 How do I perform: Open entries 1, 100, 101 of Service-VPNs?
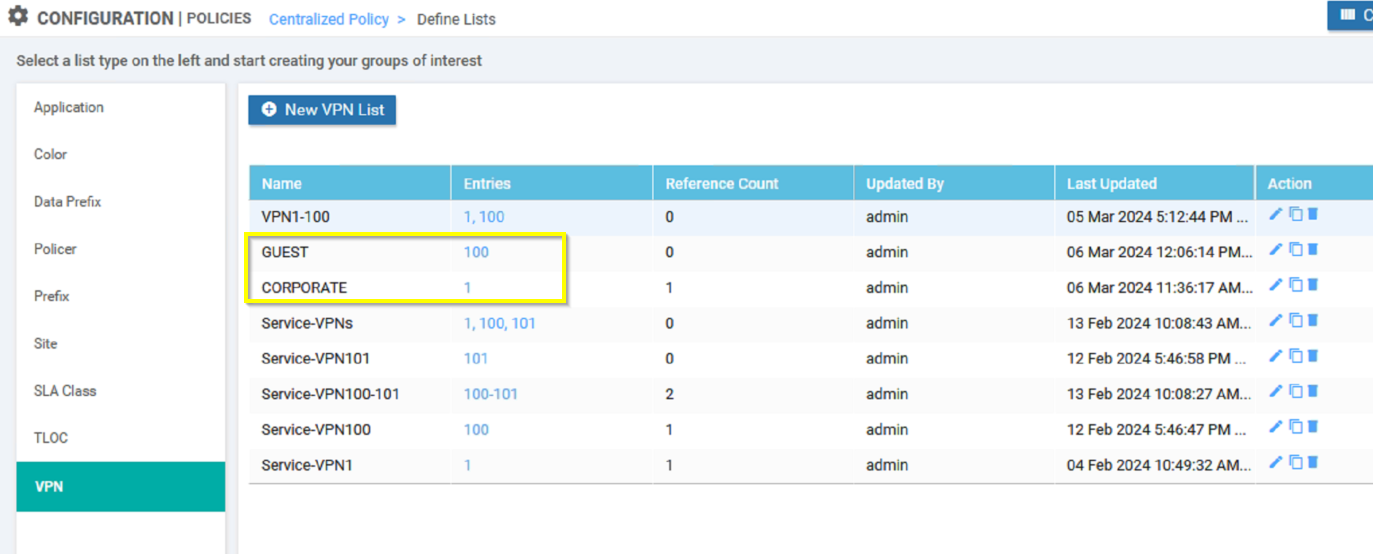[x=499, y=323]
